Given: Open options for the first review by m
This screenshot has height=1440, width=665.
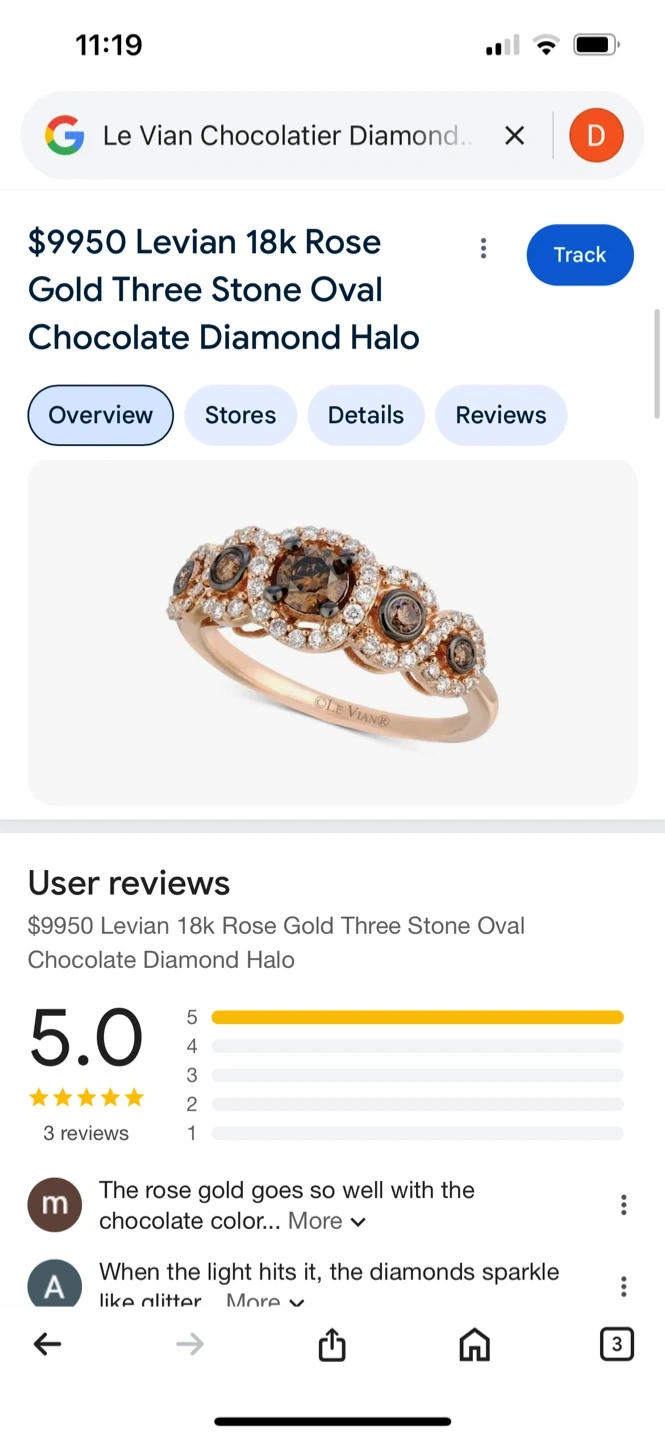Looking at the screenshot, I should [x=623, y=1205].
